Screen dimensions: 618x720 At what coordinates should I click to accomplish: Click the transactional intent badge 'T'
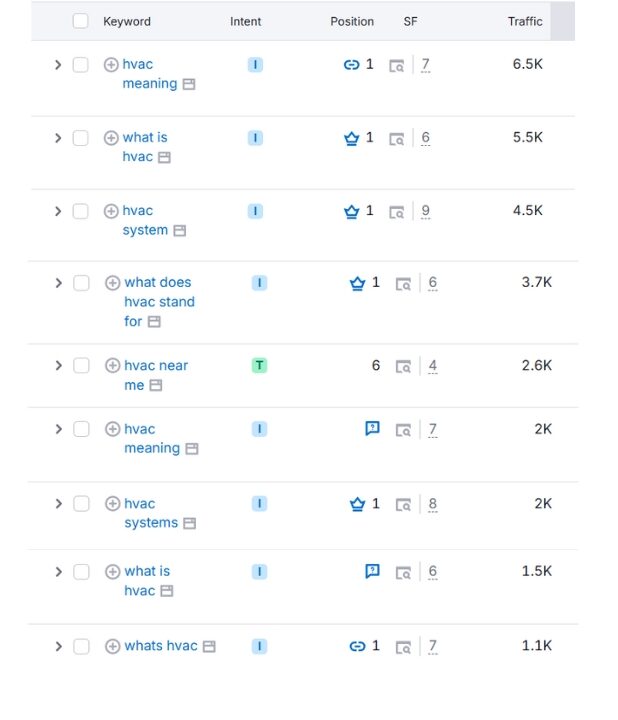point(259,366)
